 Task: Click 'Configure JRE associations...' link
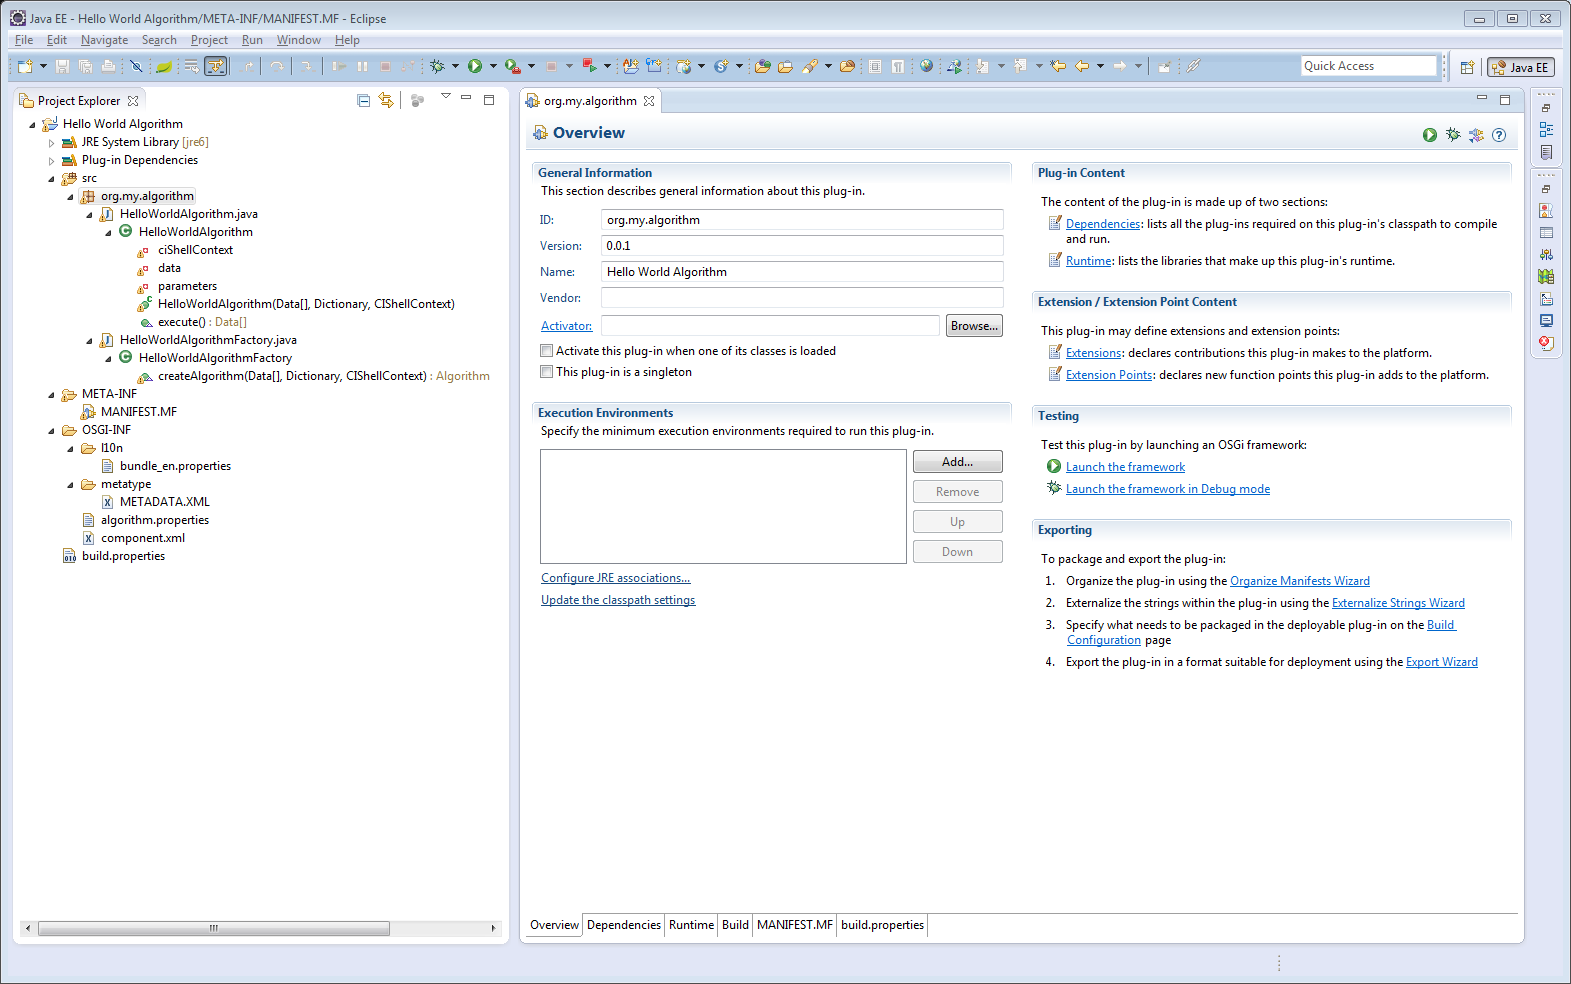coord(615,578)
